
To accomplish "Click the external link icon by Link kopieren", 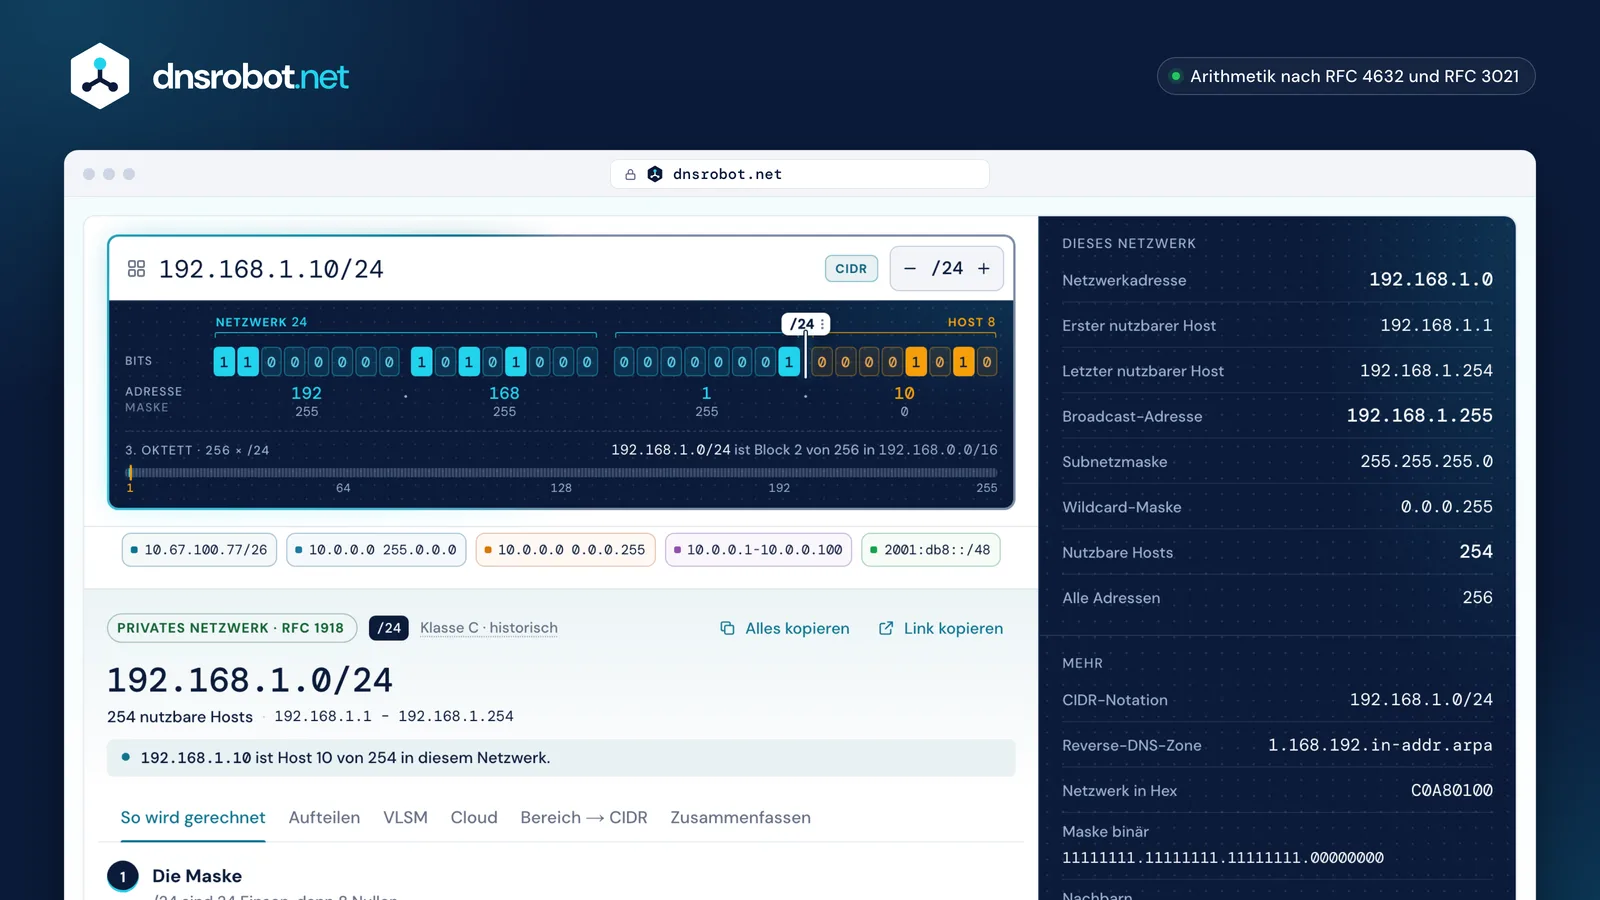I will (886, 628).
